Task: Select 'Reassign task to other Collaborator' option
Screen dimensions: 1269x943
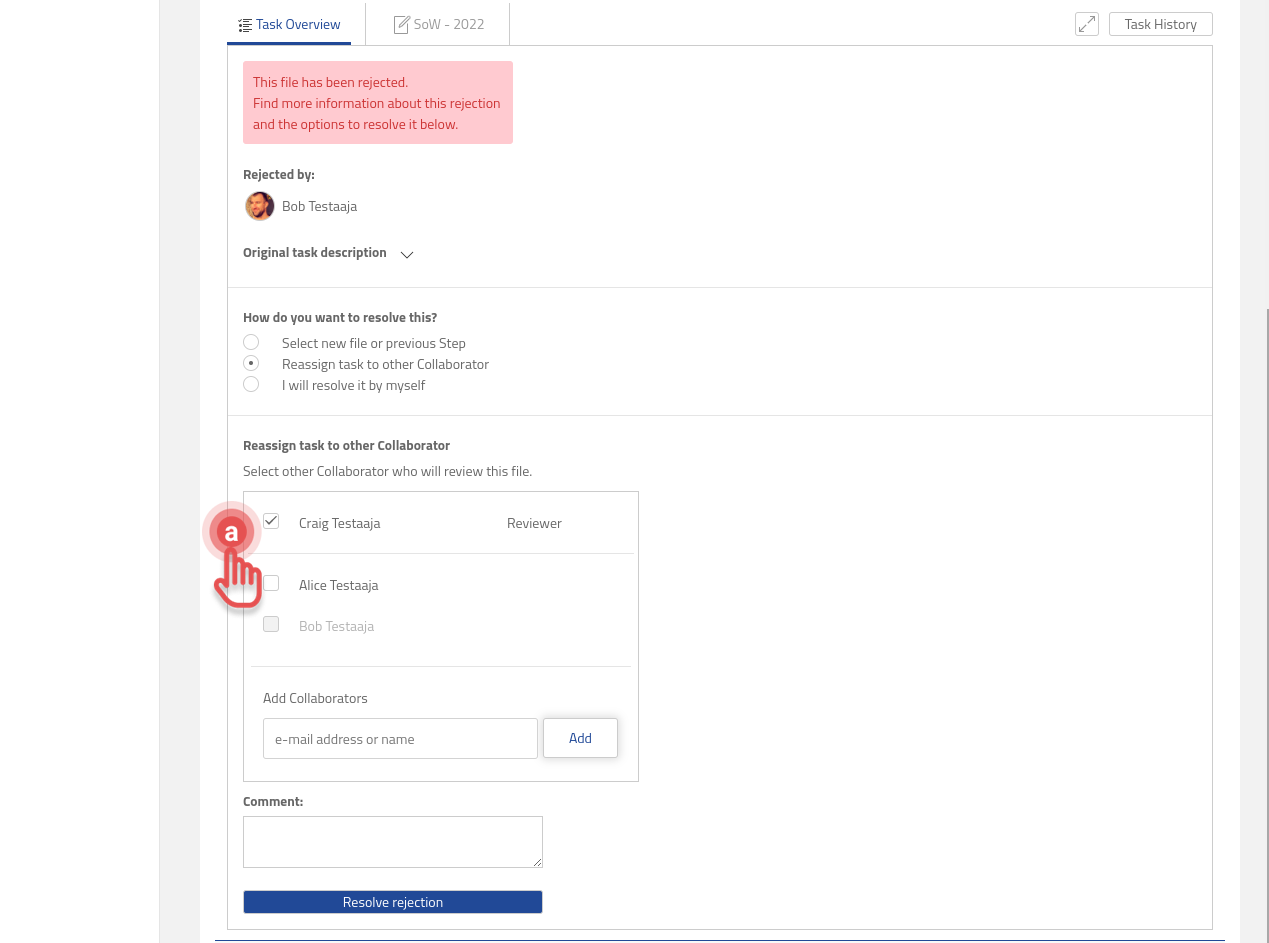Action: coord(251,362)
